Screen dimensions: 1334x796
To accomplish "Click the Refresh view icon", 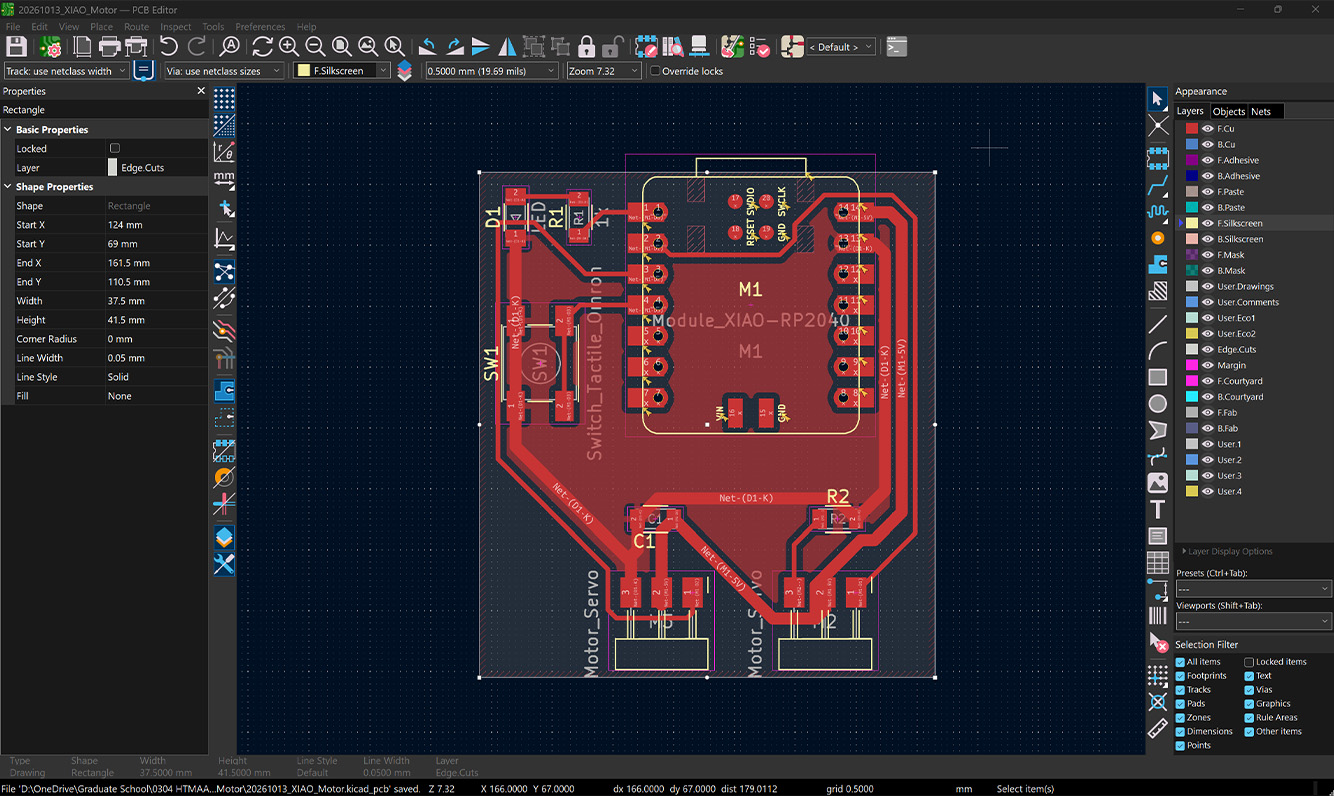I will (262, 46).
